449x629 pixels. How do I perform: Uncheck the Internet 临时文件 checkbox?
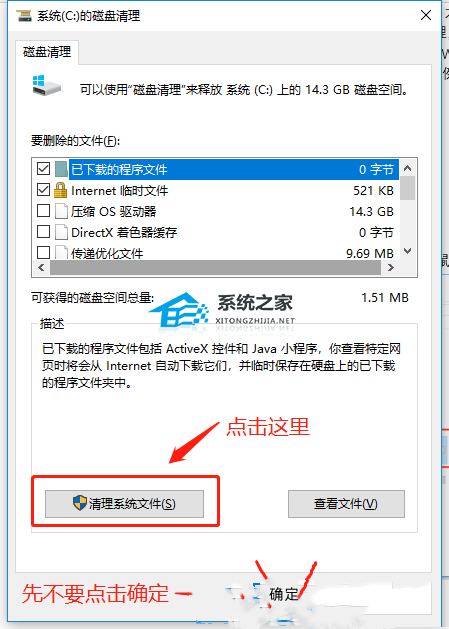click(43, 189)
